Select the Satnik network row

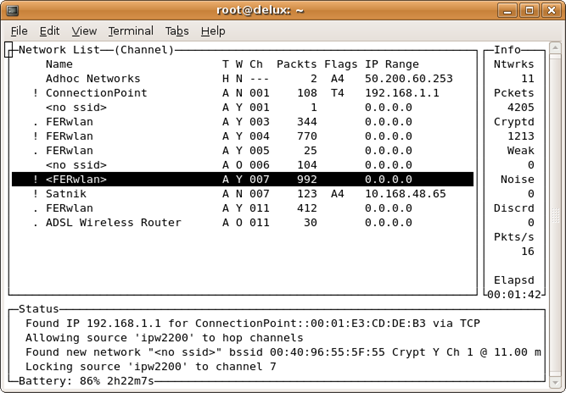[x=243, y=194]
